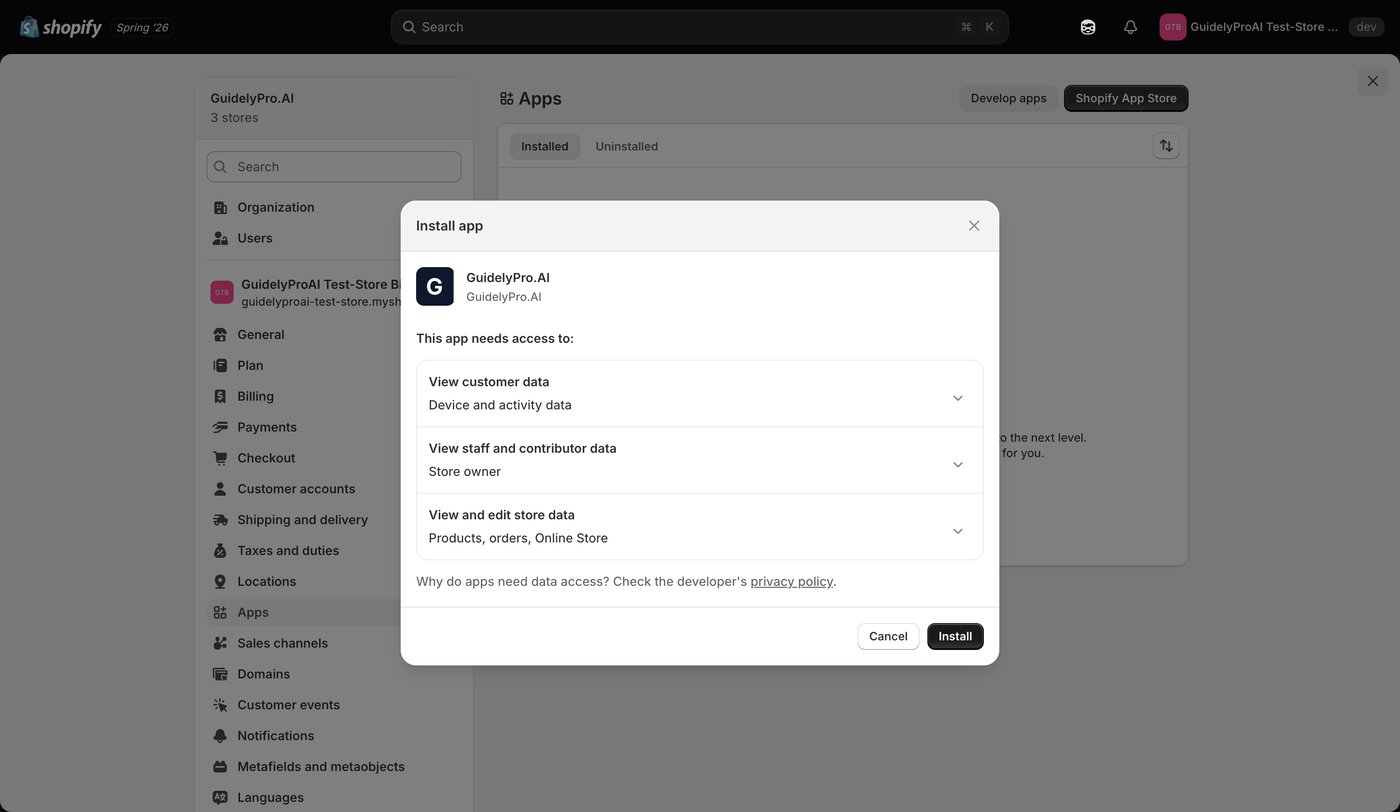
Task: Open Sales channels settings
Action: coord(304,643)
